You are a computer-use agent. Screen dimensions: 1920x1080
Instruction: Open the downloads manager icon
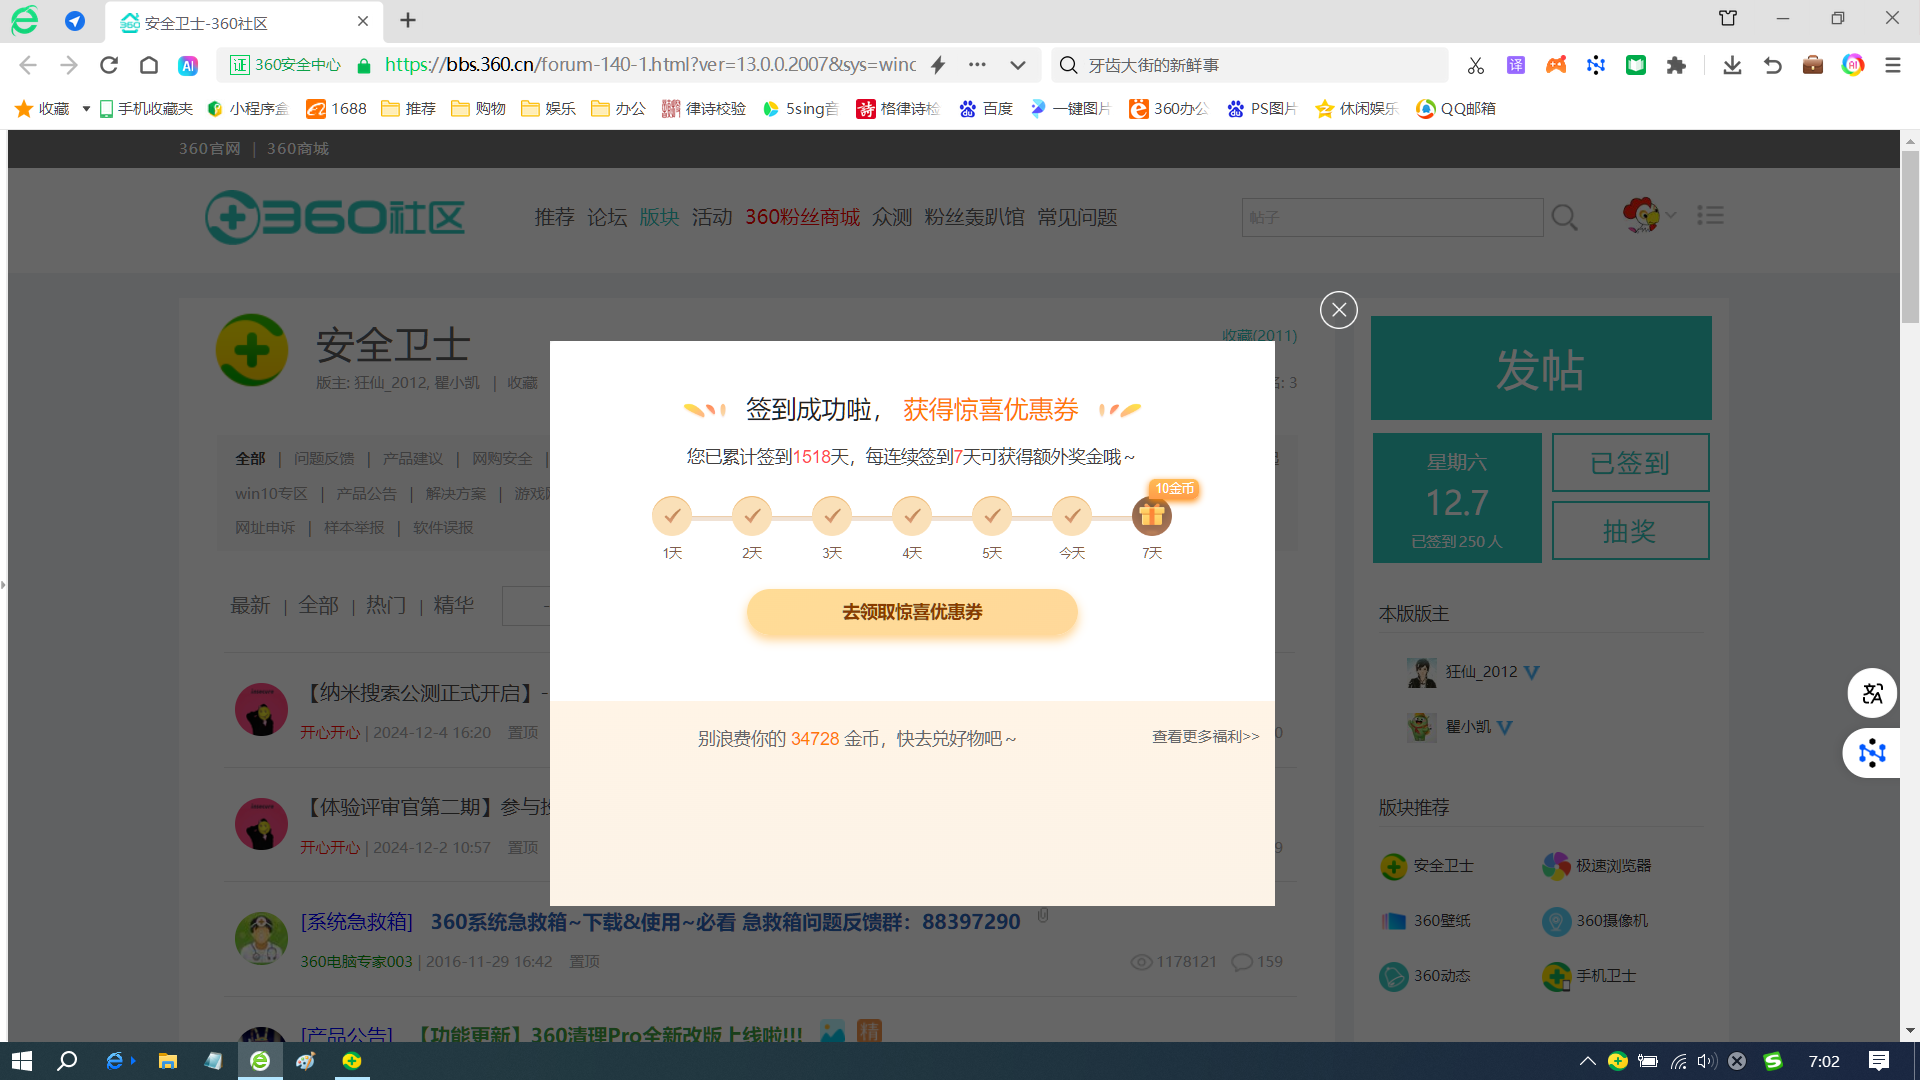[x=1732, y=65]
